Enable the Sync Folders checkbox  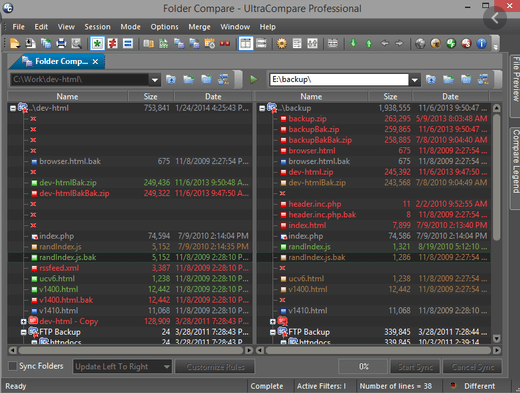click(x=12, y=366)
